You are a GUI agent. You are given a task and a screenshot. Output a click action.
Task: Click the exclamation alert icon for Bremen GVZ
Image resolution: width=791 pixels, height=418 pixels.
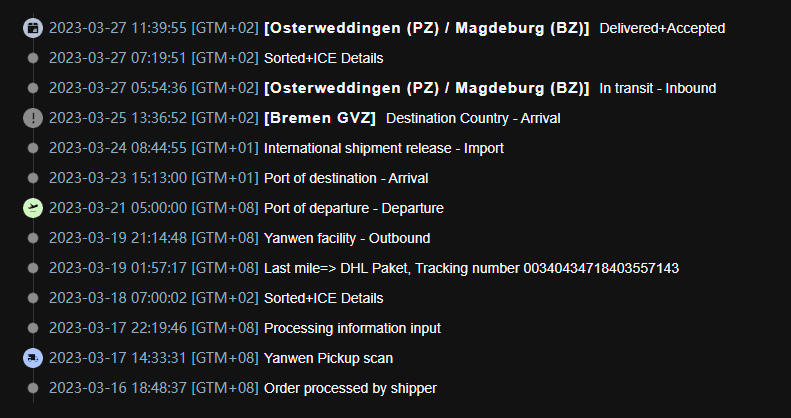[x=33, y=118]
